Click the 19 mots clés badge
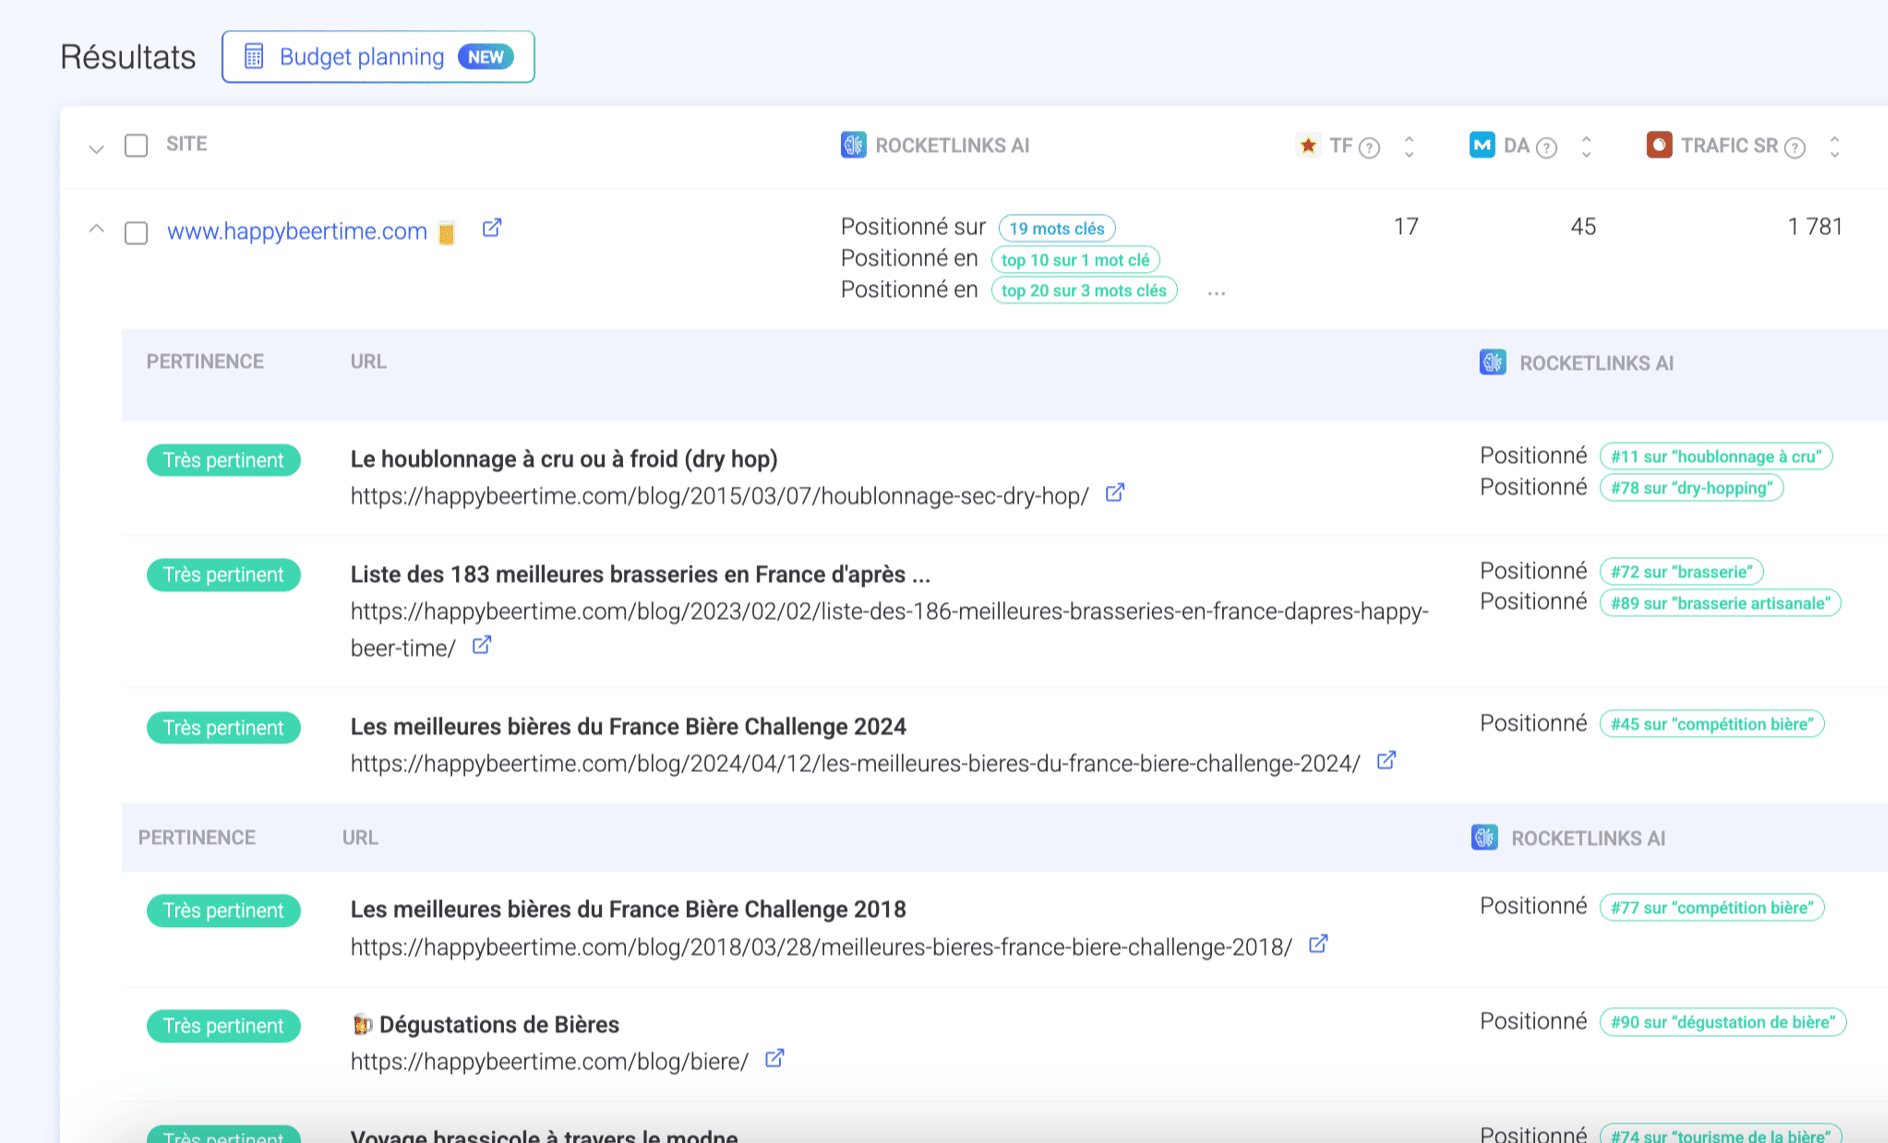The width and height of the screenshot is (1888, 1143). (x=1057, y=228)
